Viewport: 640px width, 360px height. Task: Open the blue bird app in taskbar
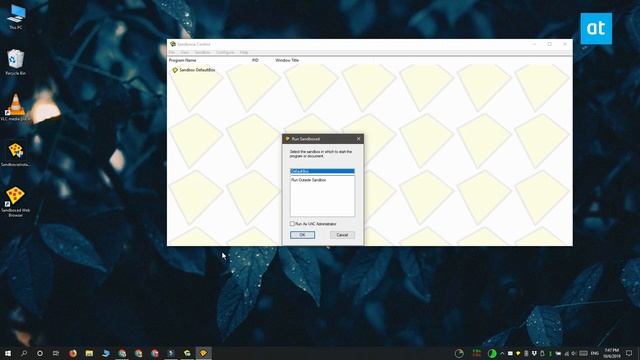pos(106,353)
